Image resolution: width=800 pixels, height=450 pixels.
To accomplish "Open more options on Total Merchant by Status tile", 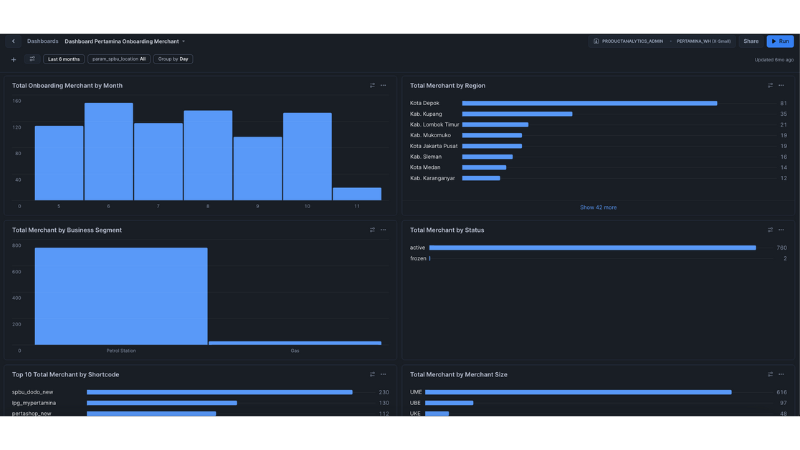I will tap(781, 230).
